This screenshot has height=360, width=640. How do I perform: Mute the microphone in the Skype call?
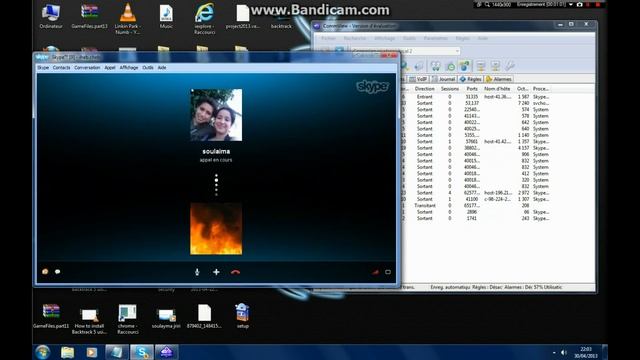(197, 272)
